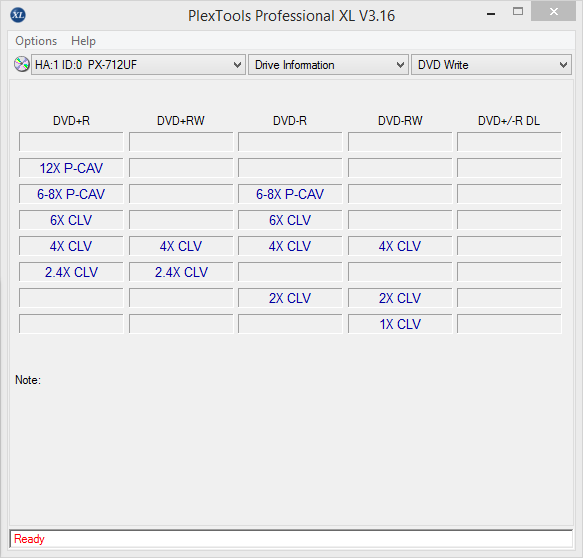This screenshot has width=583, height=558.
Task: Click the Ready status bar text
Action: pyautogui.click(x=29, y=539)
